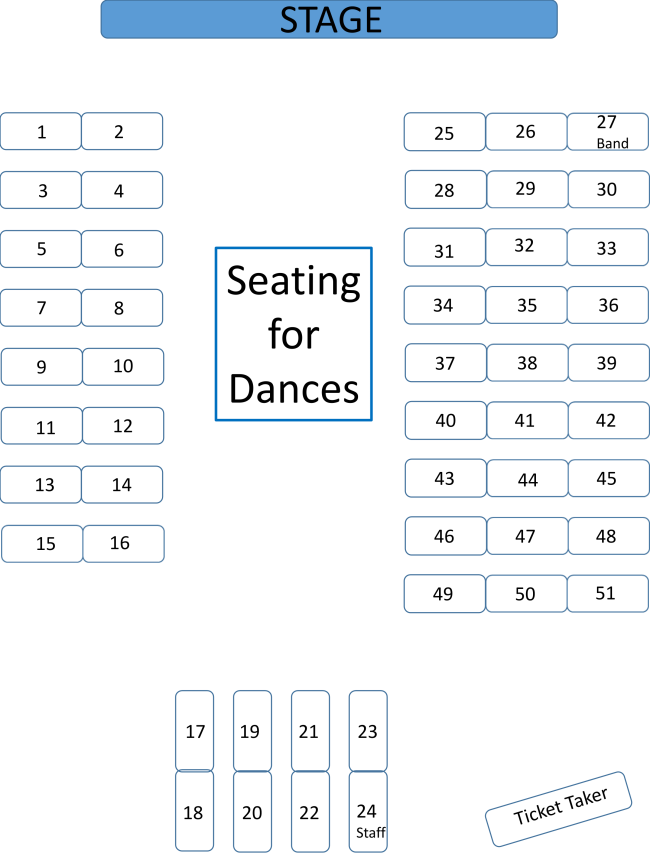Image resolution: width=650 pixels, height=853 pixels.
Task: Select table 25
Action: pyautogui.click(x=444, y=132)
